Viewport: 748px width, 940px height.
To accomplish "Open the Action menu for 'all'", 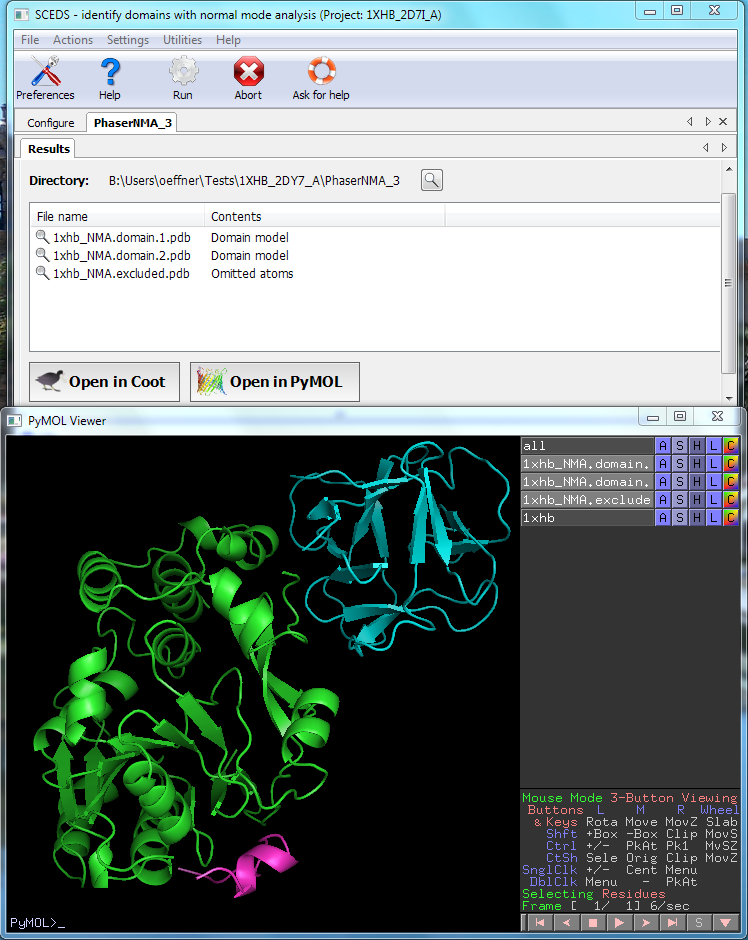I will pyautogui.click(x=662, y=446).
